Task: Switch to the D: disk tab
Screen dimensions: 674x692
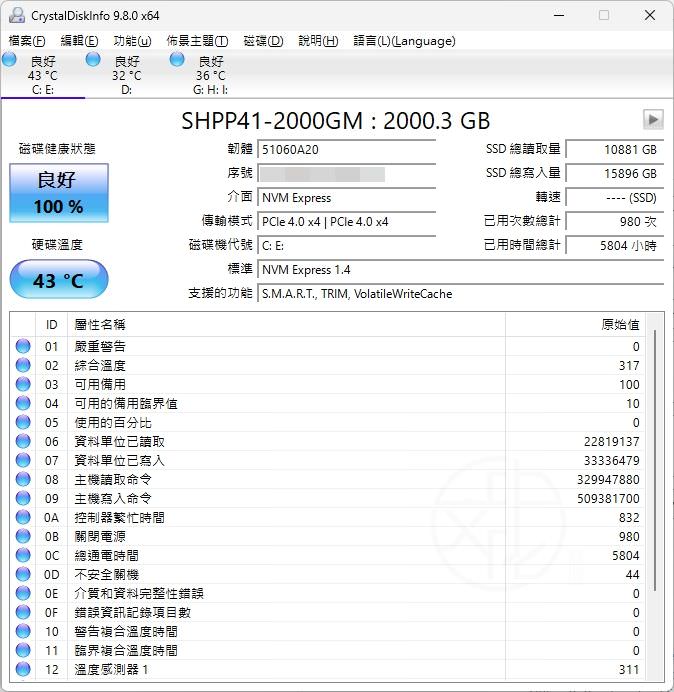Action: (x=127, y=75)
